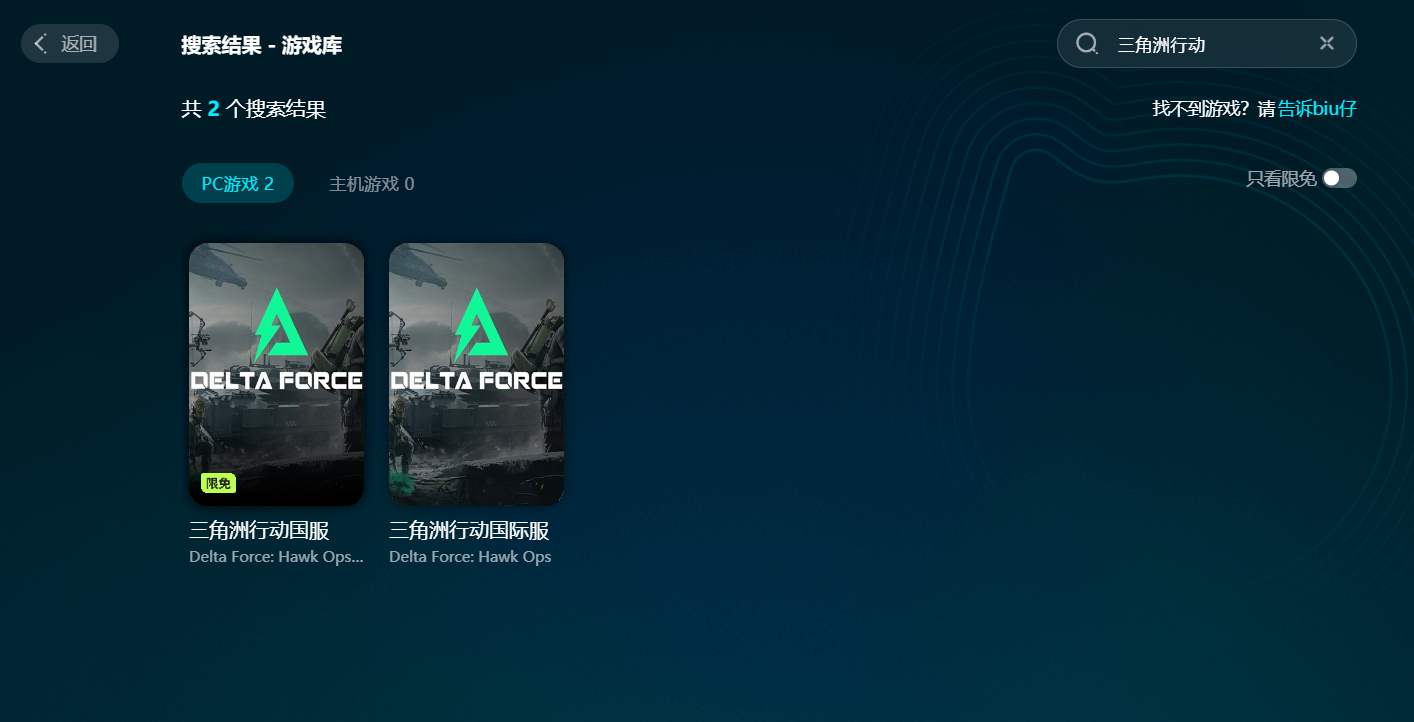Toggle the 只看限免 switch
The image size is (1414, 722).
[x=1339, y=179]
